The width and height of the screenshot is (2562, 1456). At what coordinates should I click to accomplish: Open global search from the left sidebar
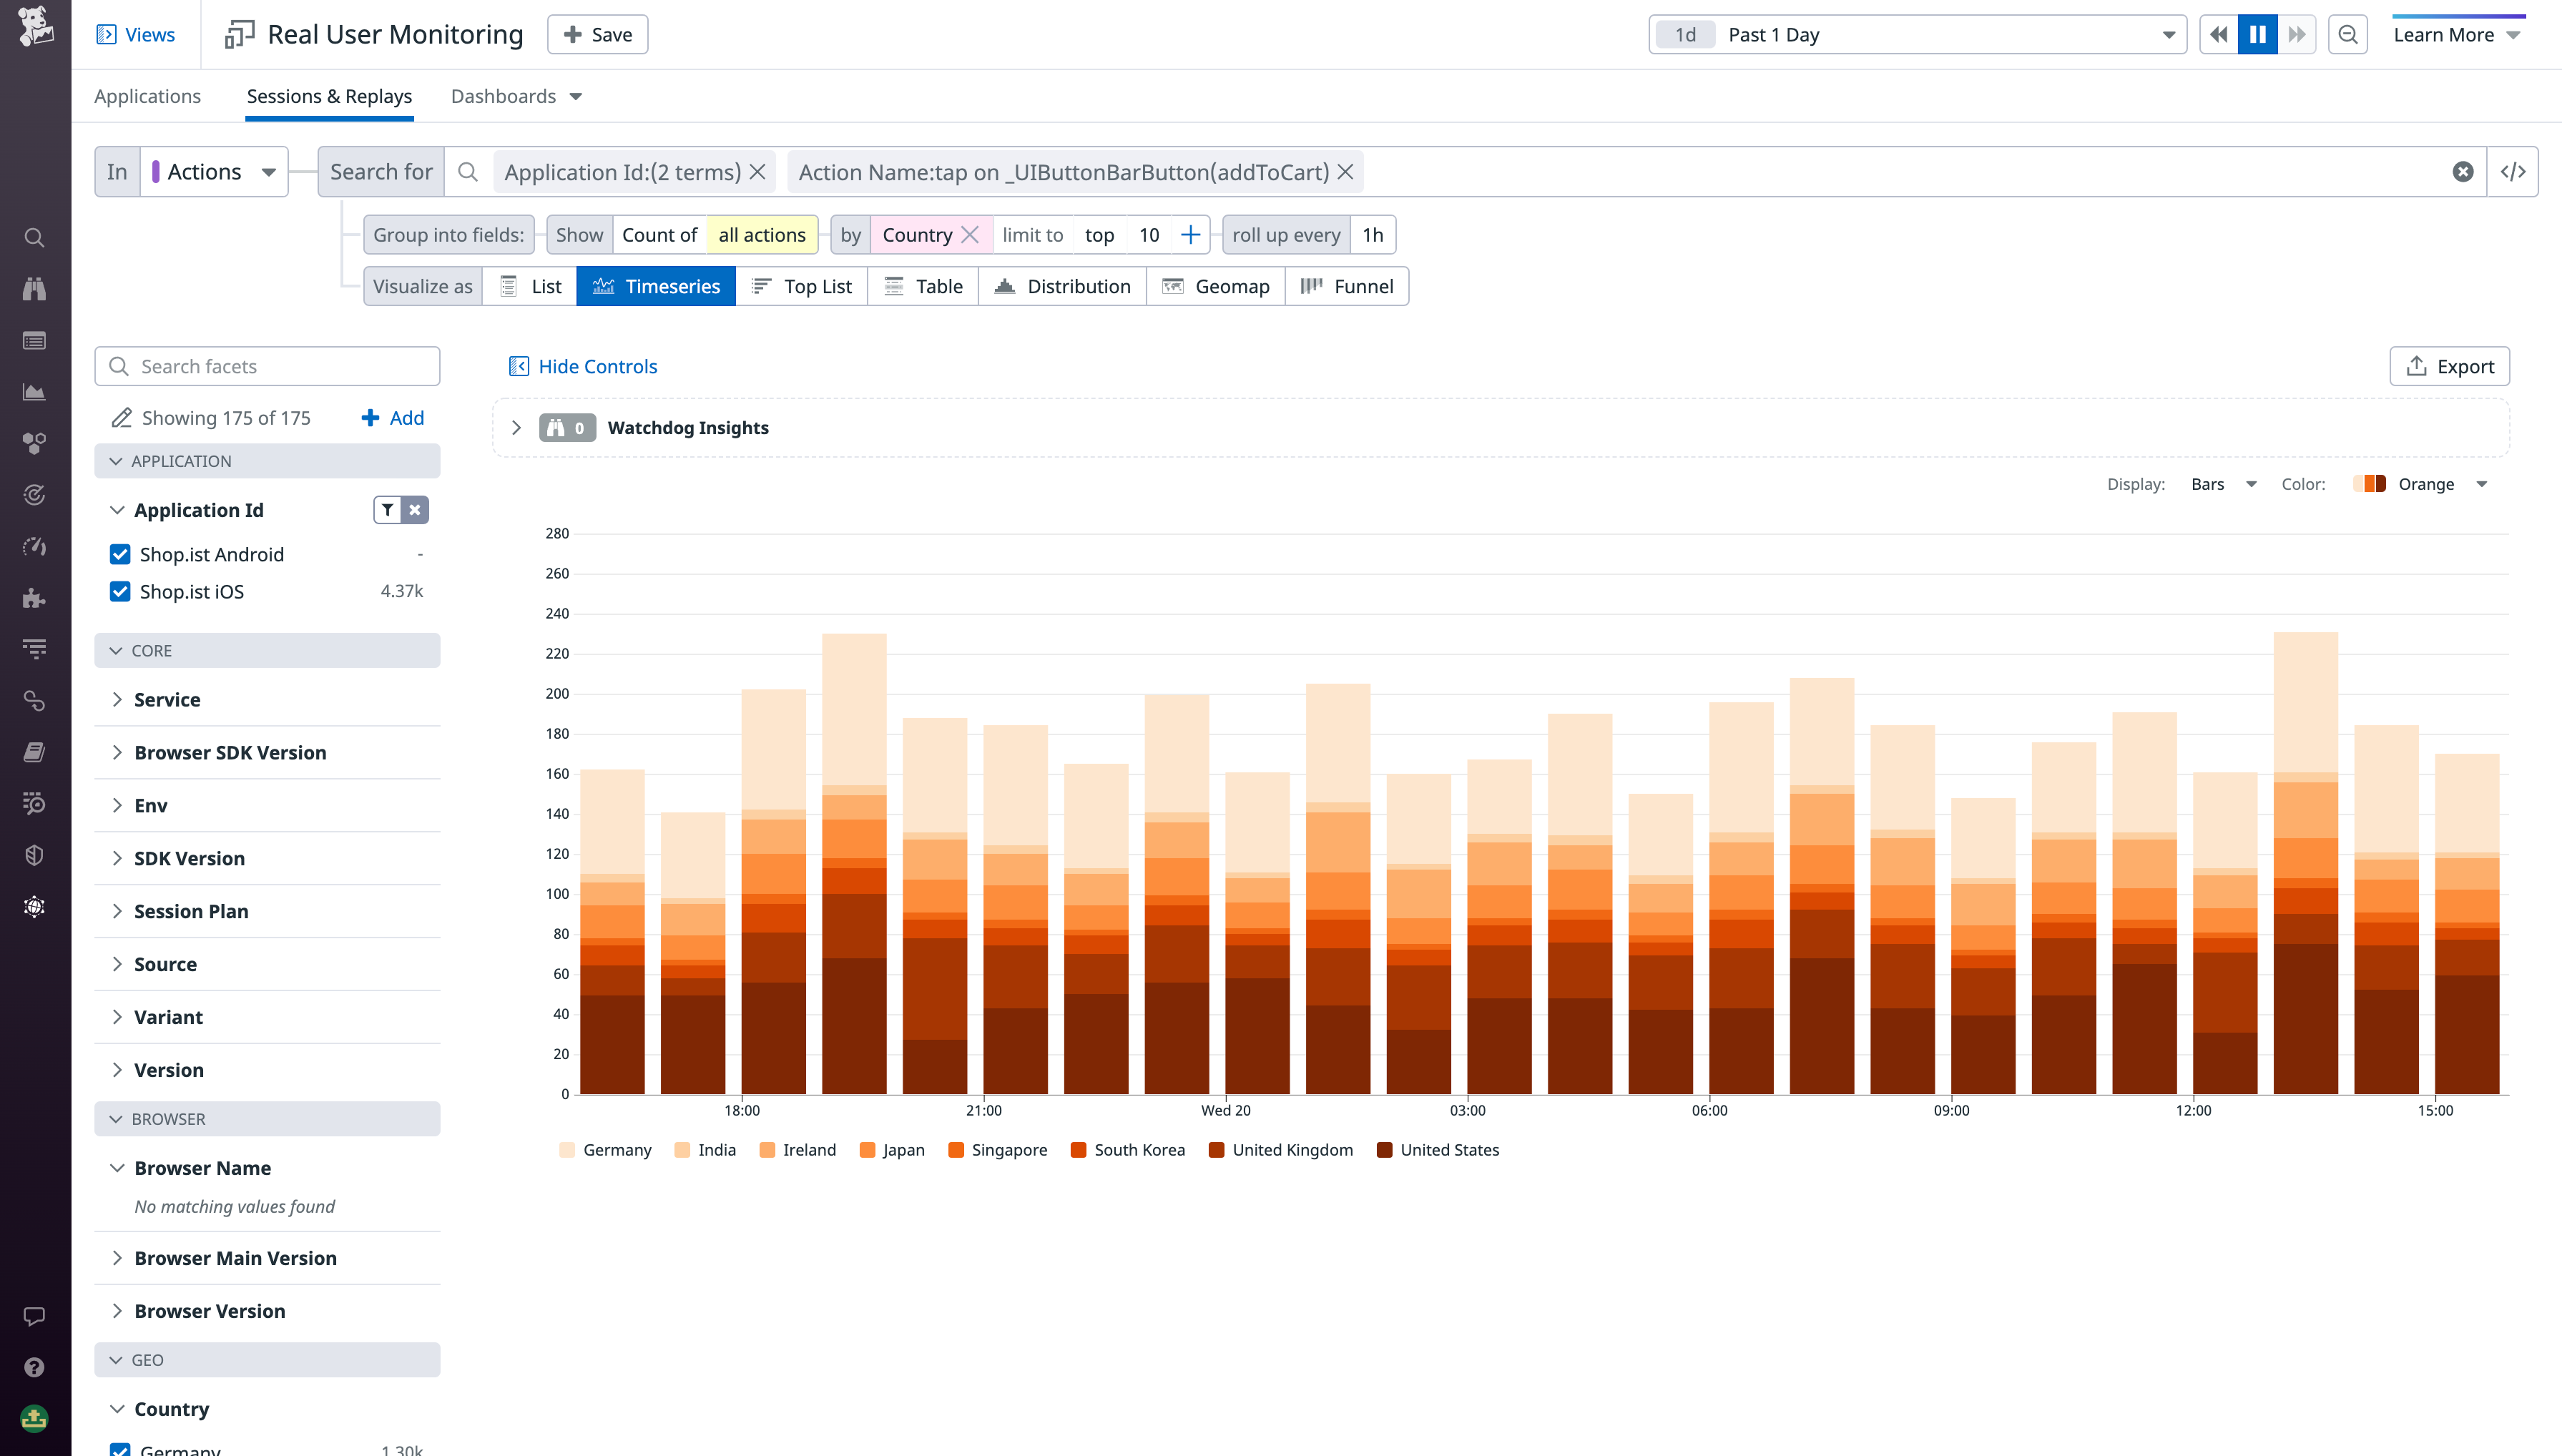[x=34, y=237]
